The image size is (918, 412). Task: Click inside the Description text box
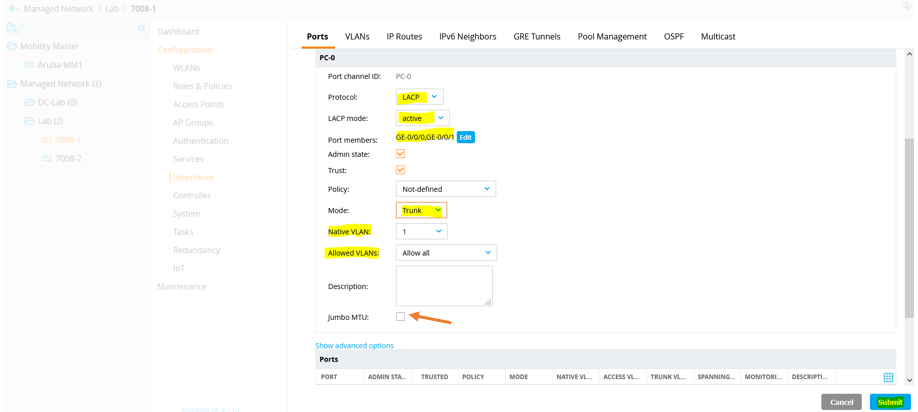[x=443, y=285]
